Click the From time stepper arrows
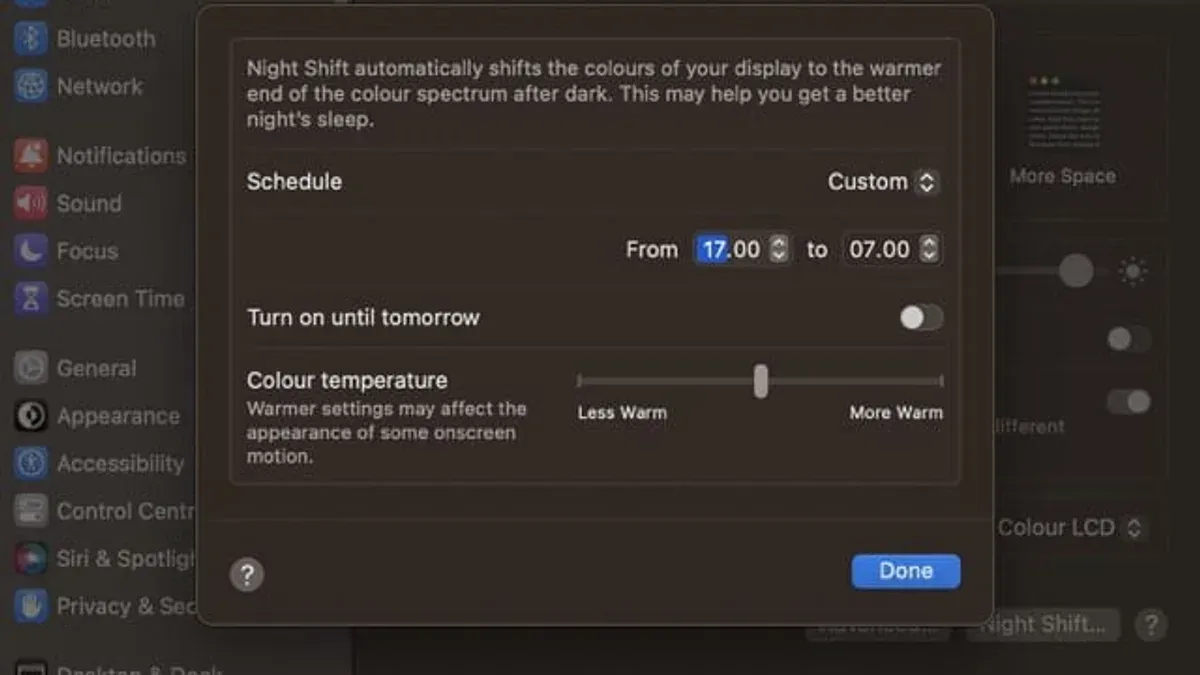 tap(778, 249)
